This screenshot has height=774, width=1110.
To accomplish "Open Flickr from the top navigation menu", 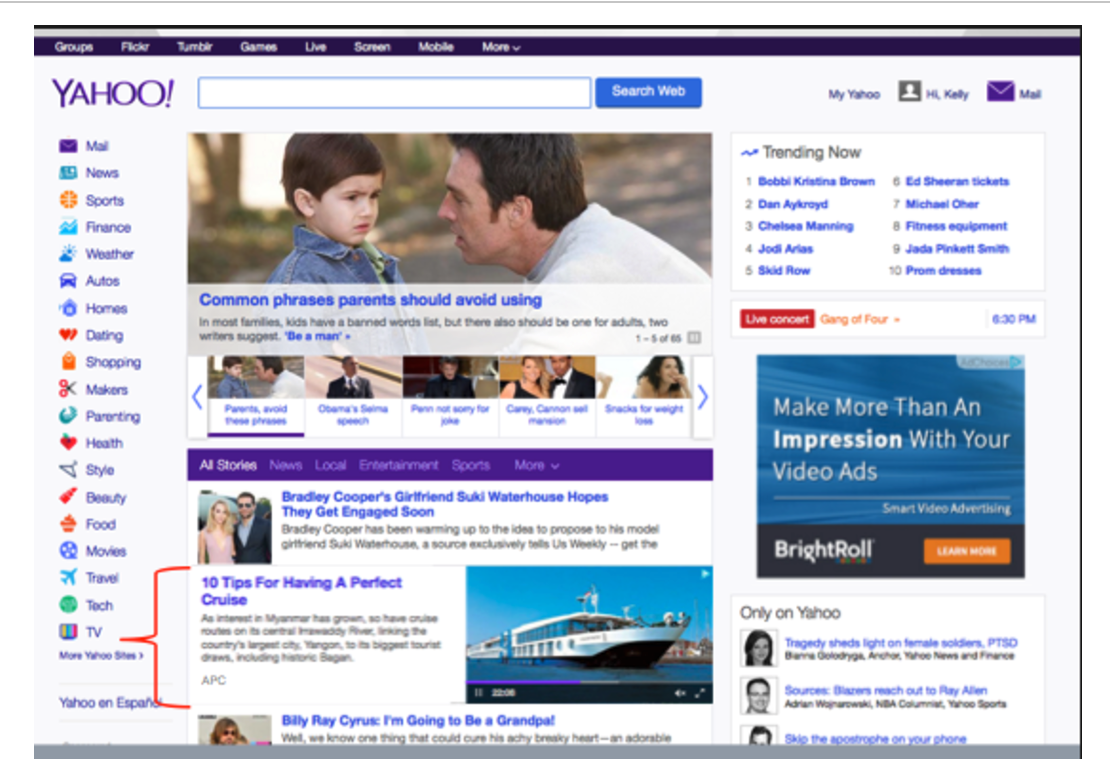I will coord(134,46).
